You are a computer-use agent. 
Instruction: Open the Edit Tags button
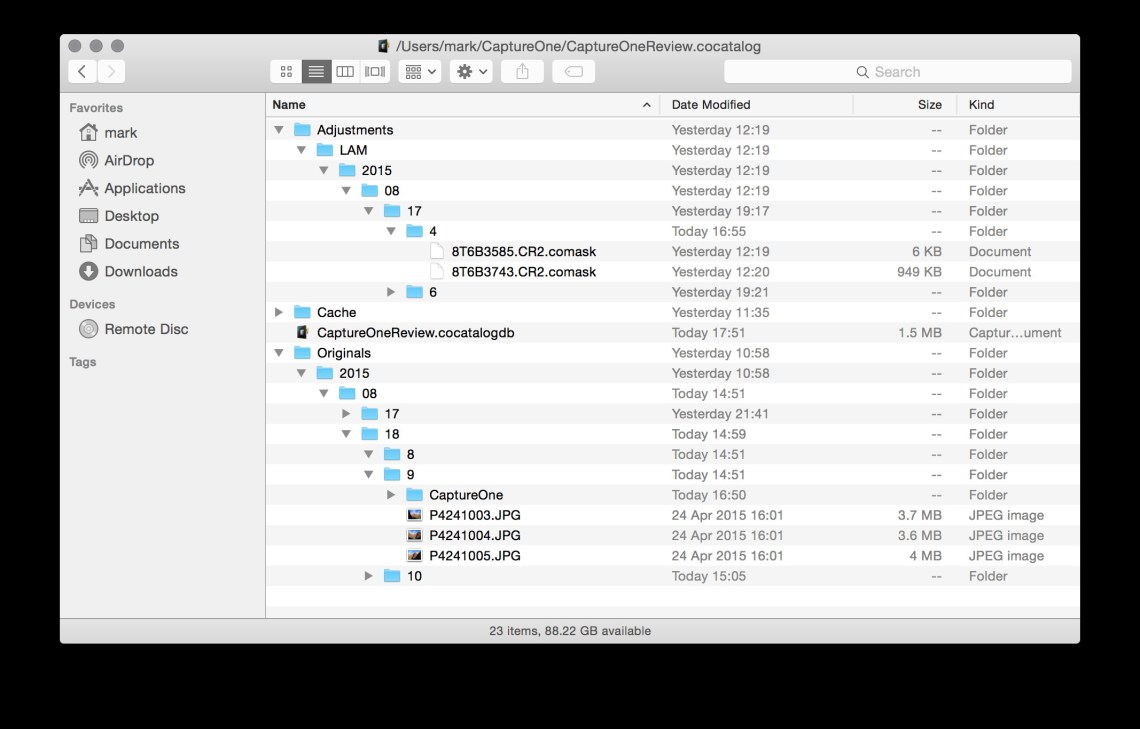coord(573,71)
